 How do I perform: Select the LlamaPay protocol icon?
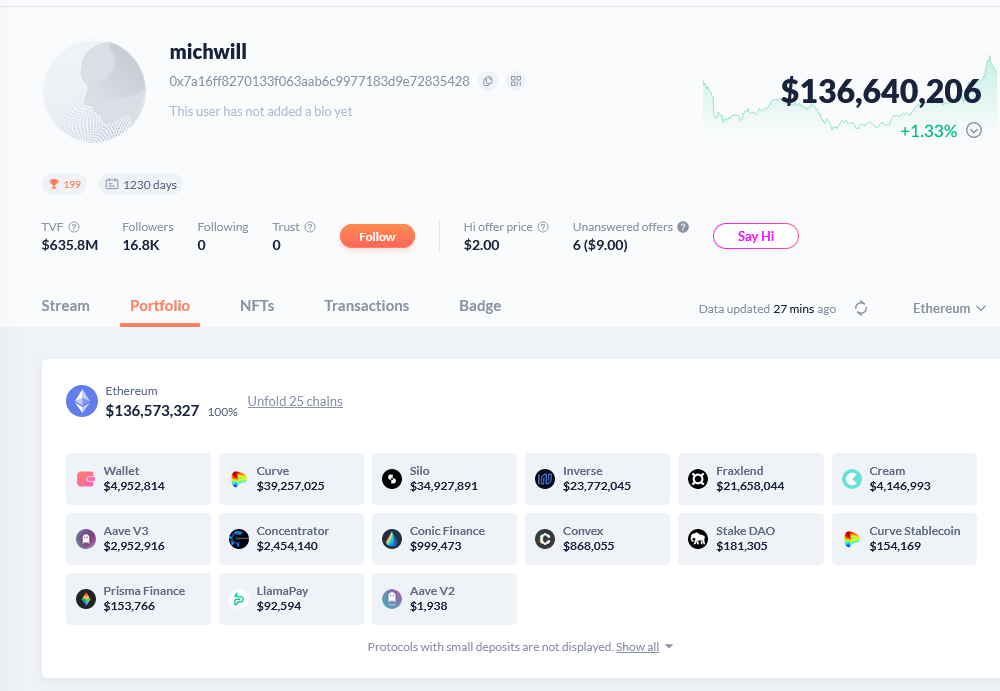click(238, 599)
